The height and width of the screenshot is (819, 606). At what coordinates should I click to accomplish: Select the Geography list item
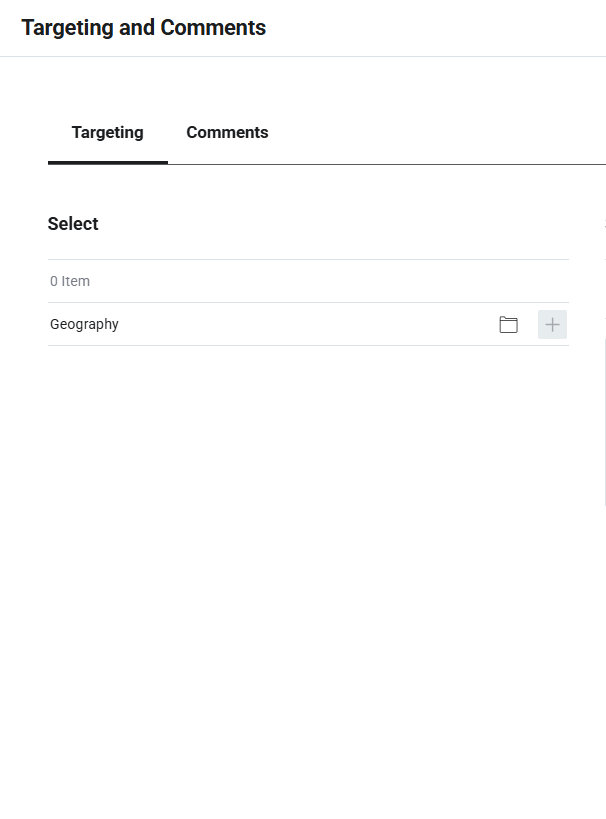(x=85, y=325)
